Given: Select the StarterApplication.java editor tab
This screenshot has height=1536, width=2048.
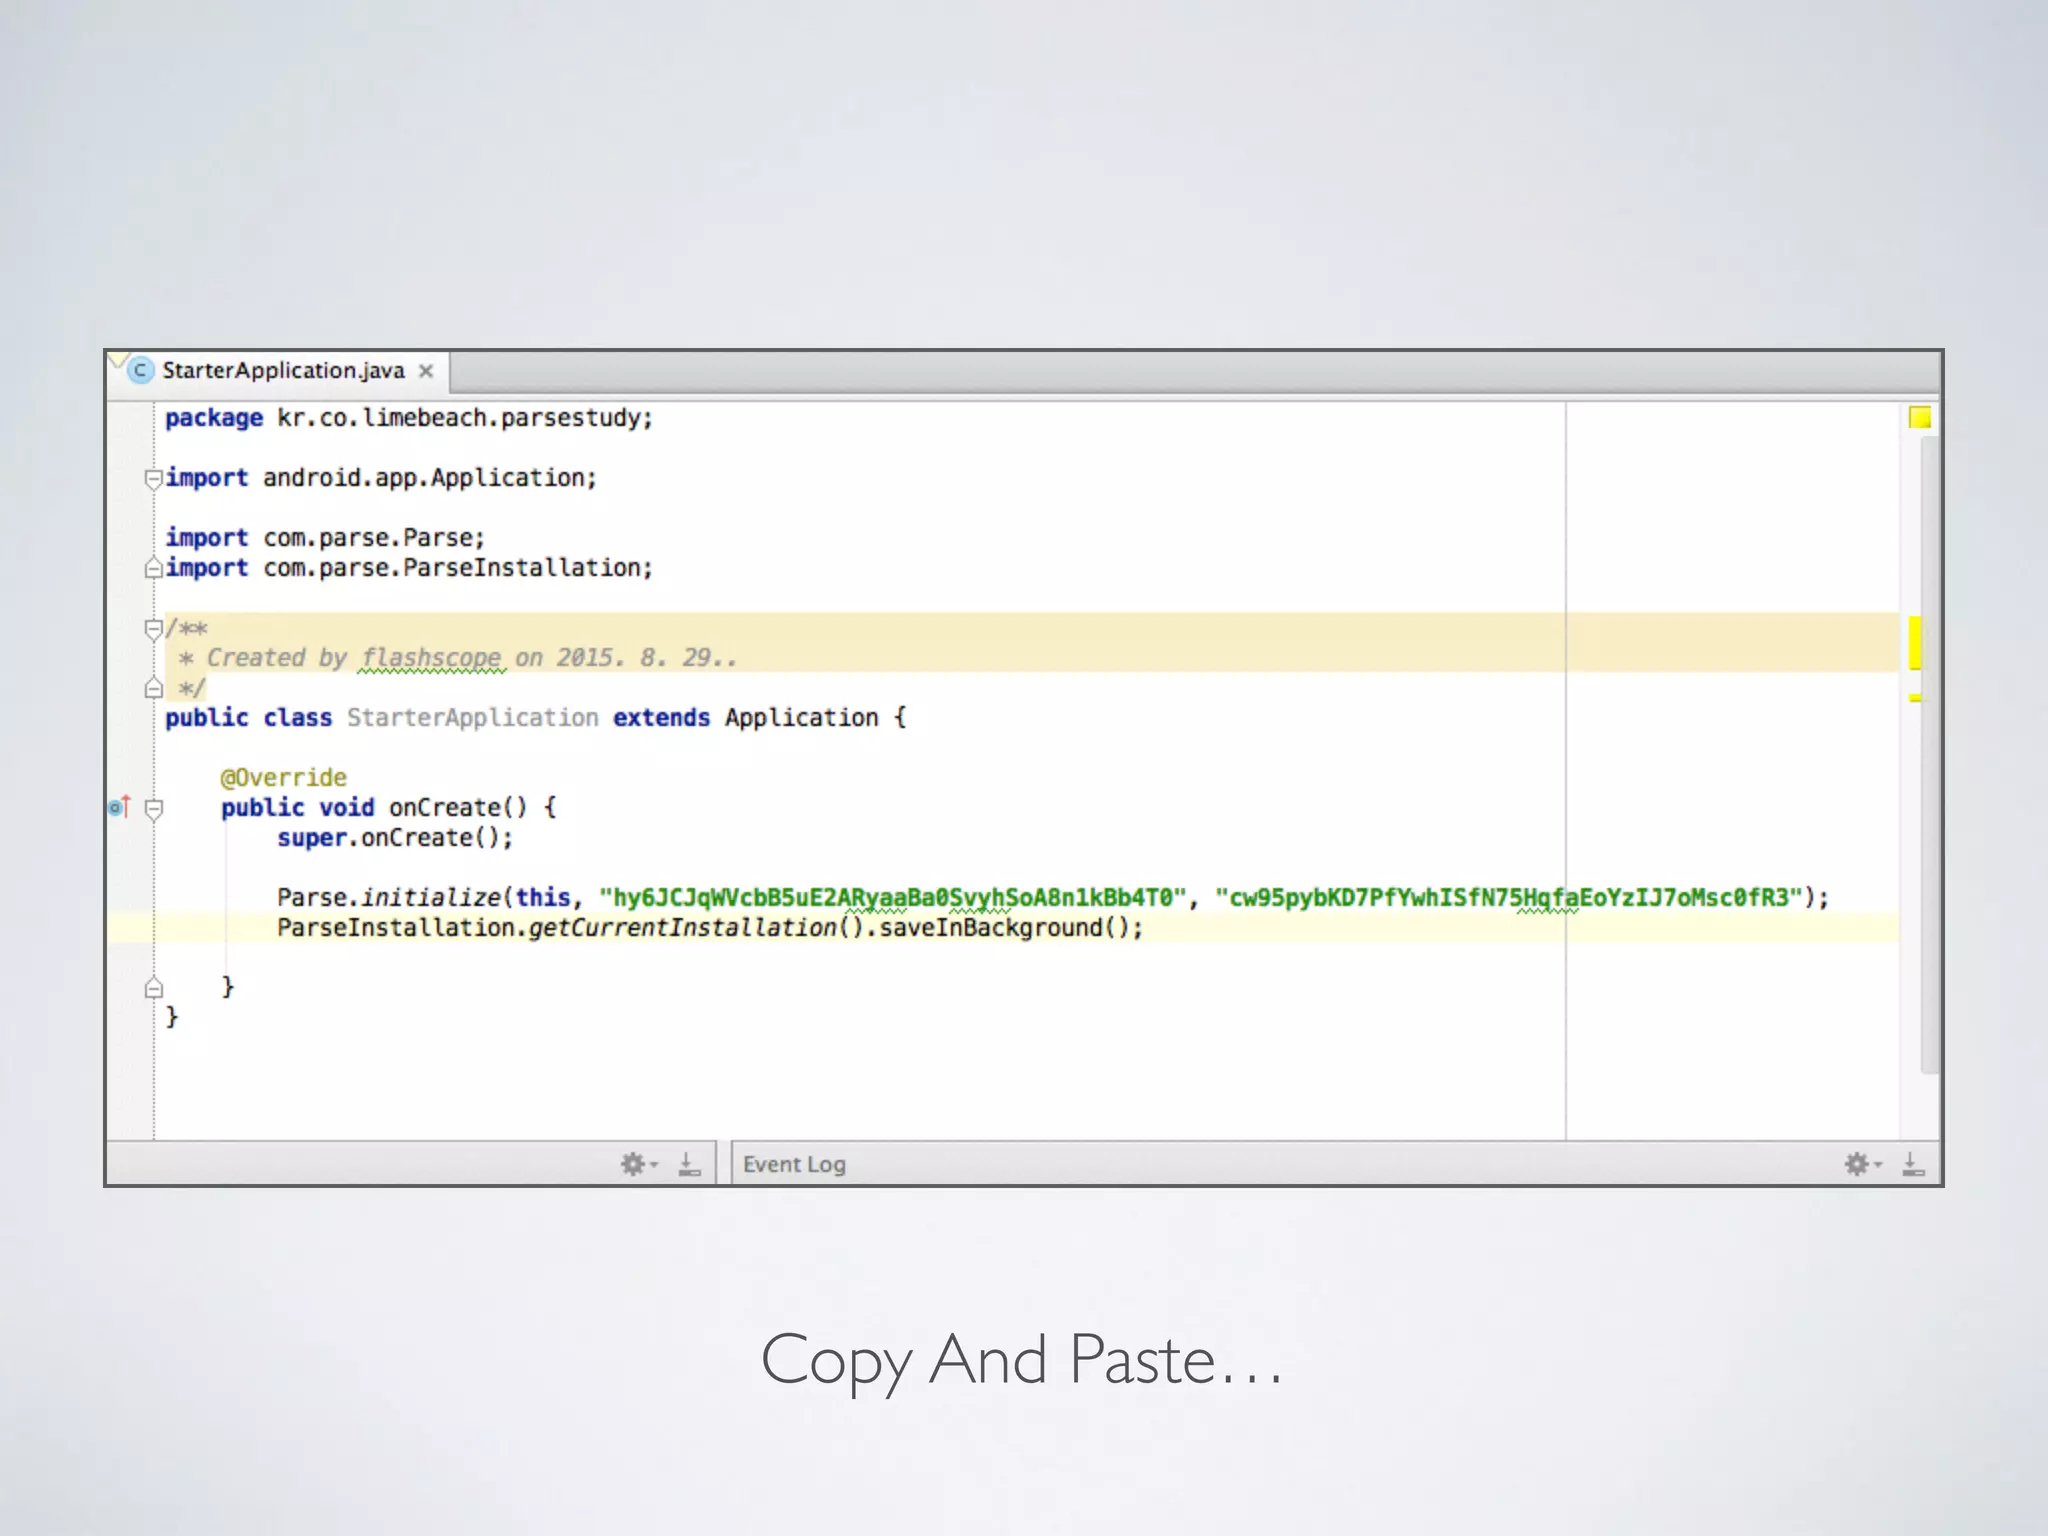Looking at the screenshot, I should click(x=278, y=371).
